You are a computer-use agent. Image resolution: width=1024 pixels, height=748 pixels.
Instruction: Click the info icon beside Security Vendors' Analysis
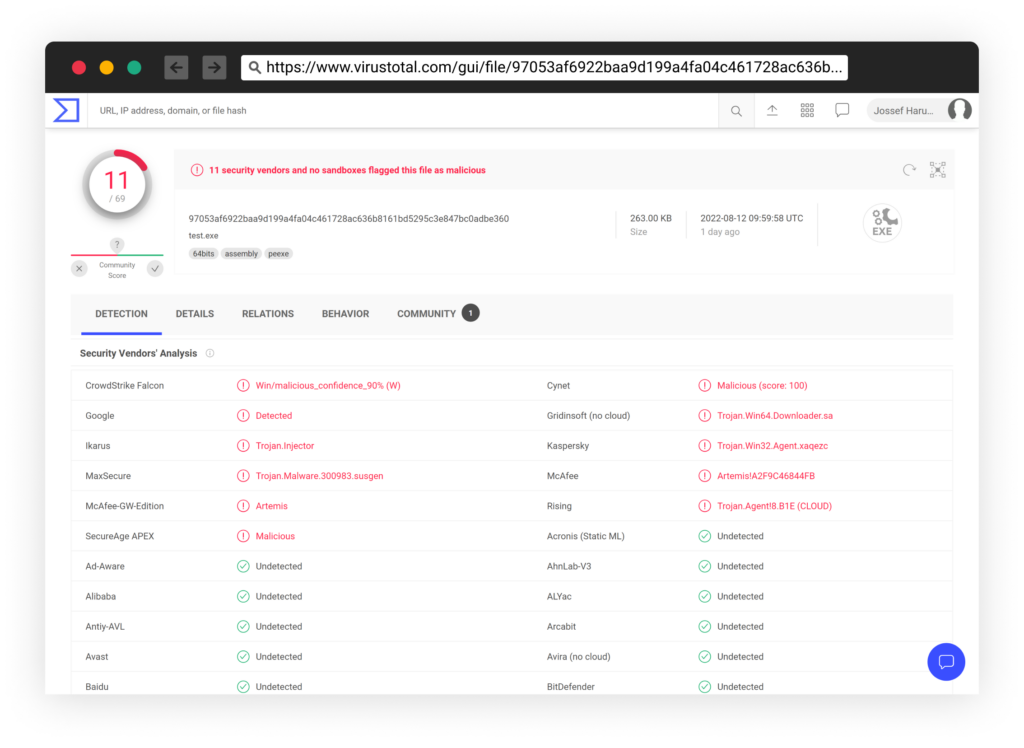pos(210,353)
